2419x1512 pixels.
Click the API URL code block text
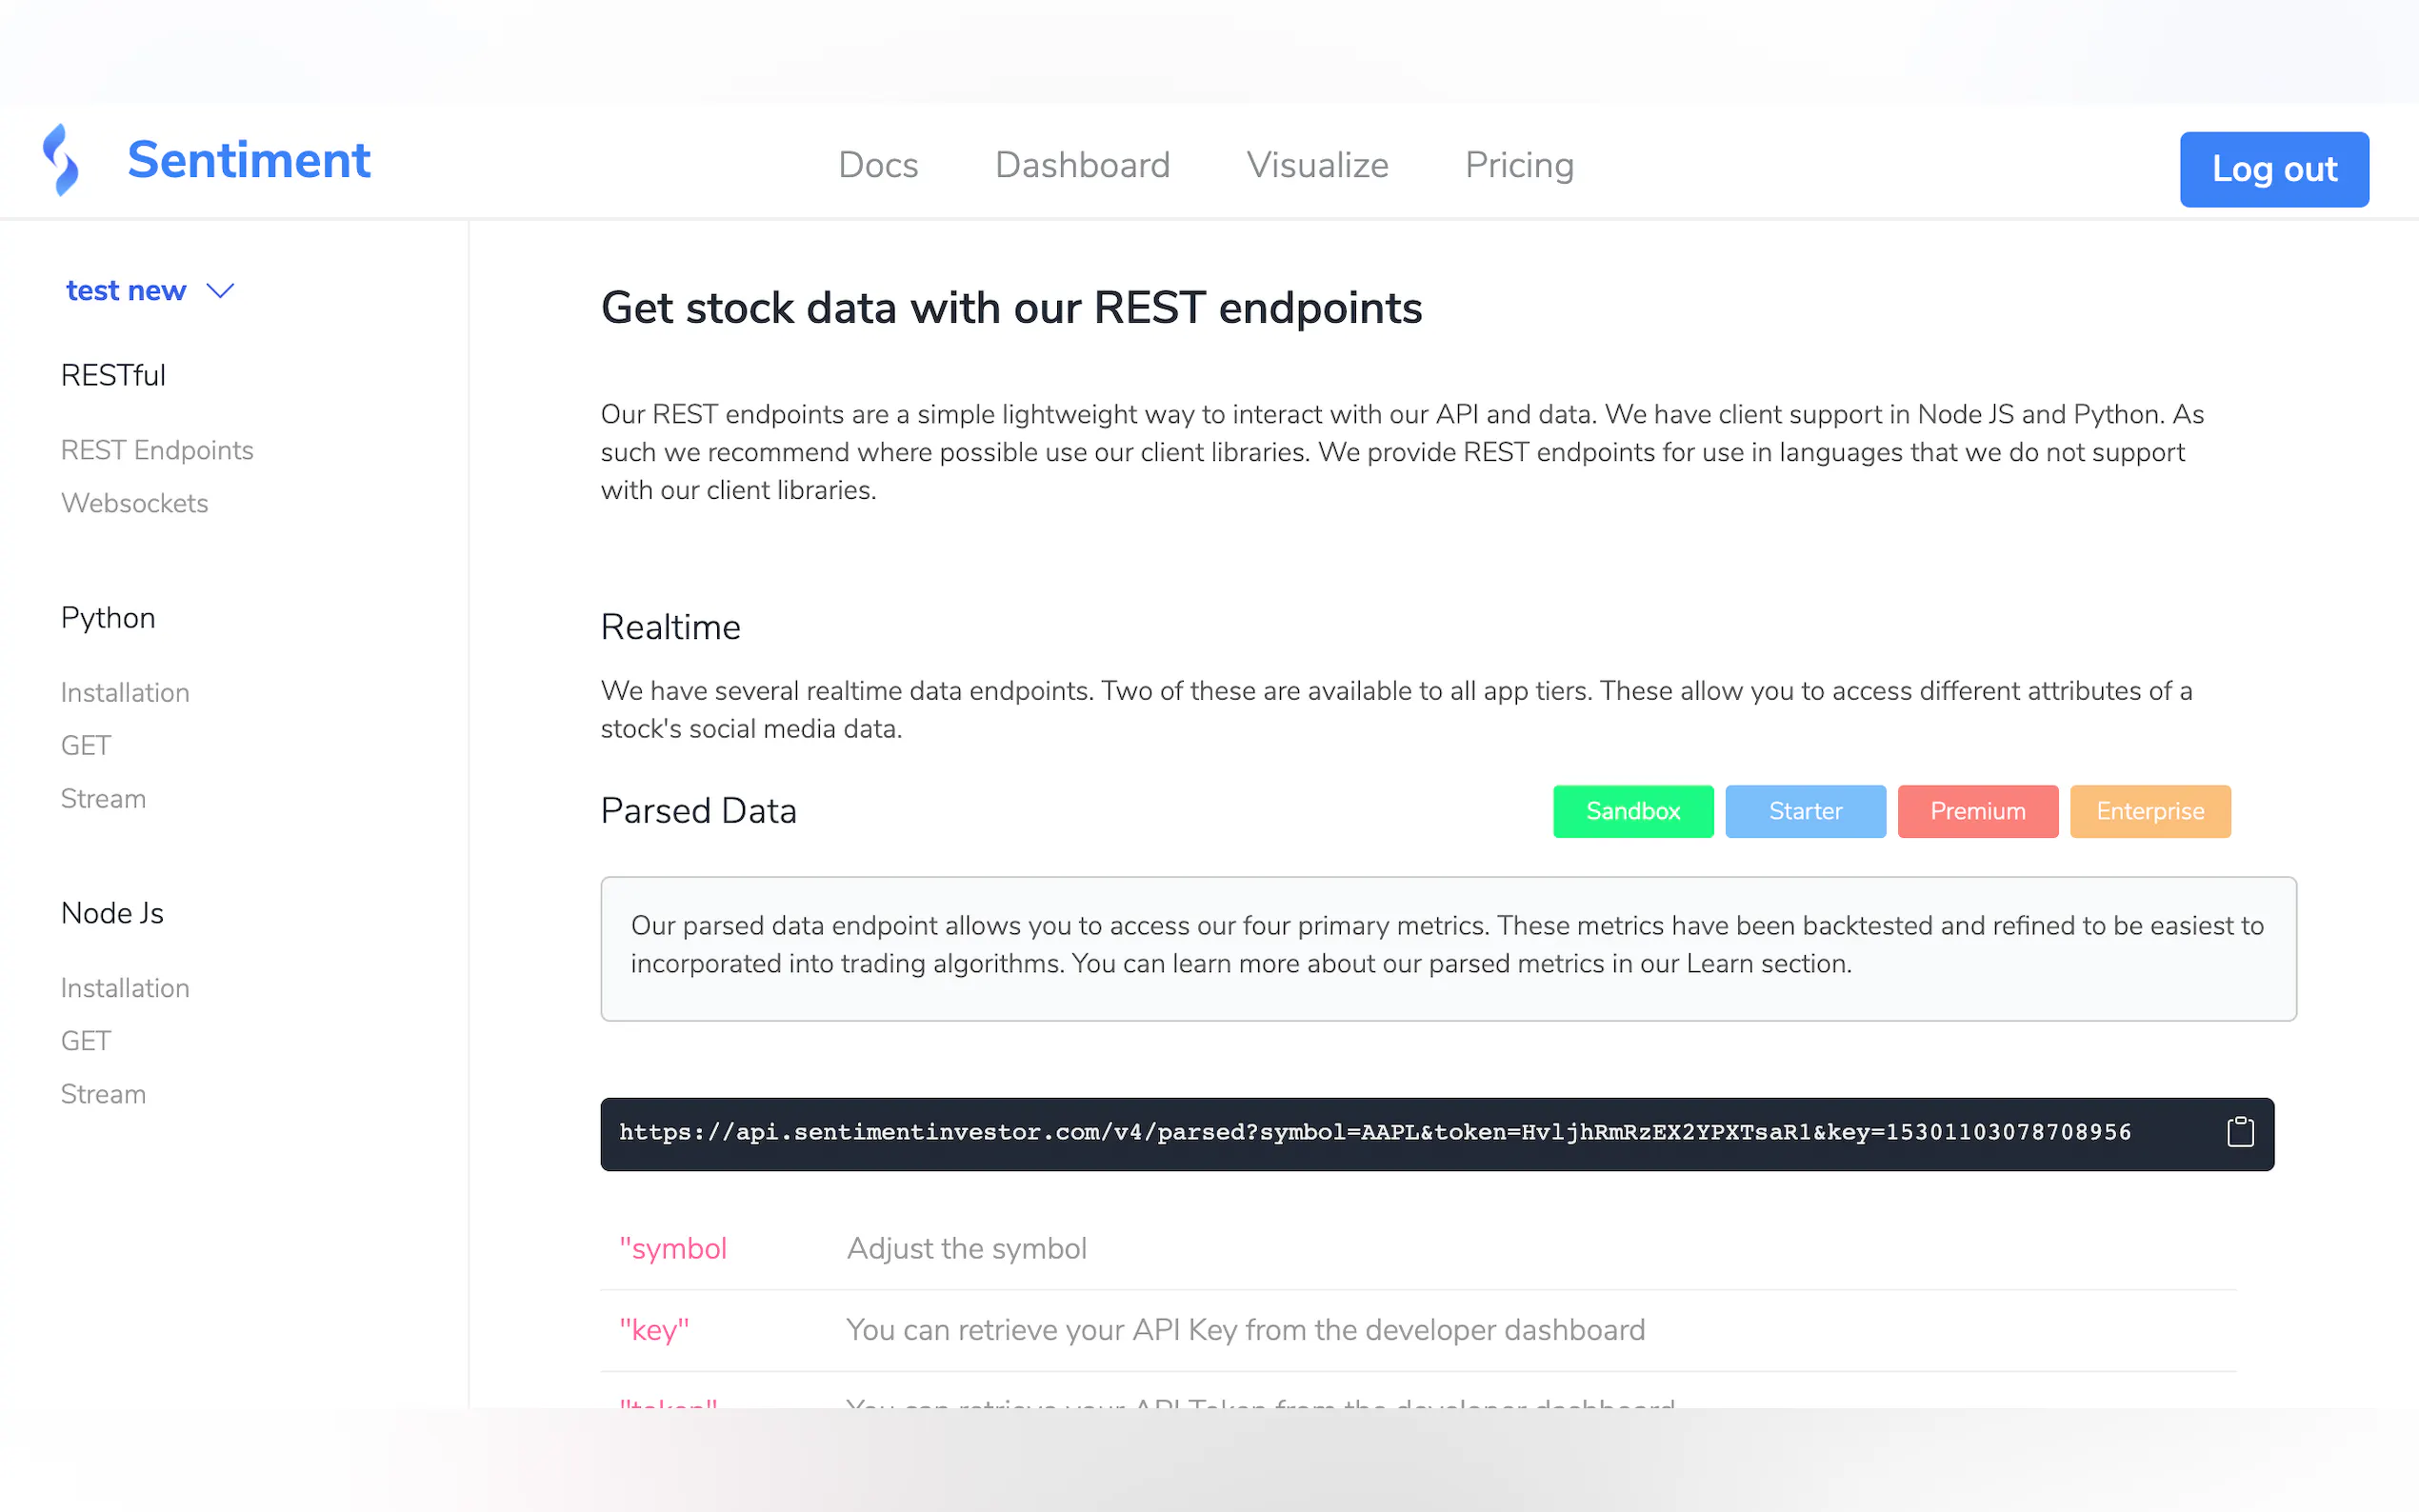pyautogui.click(x=1374, y=1132)
